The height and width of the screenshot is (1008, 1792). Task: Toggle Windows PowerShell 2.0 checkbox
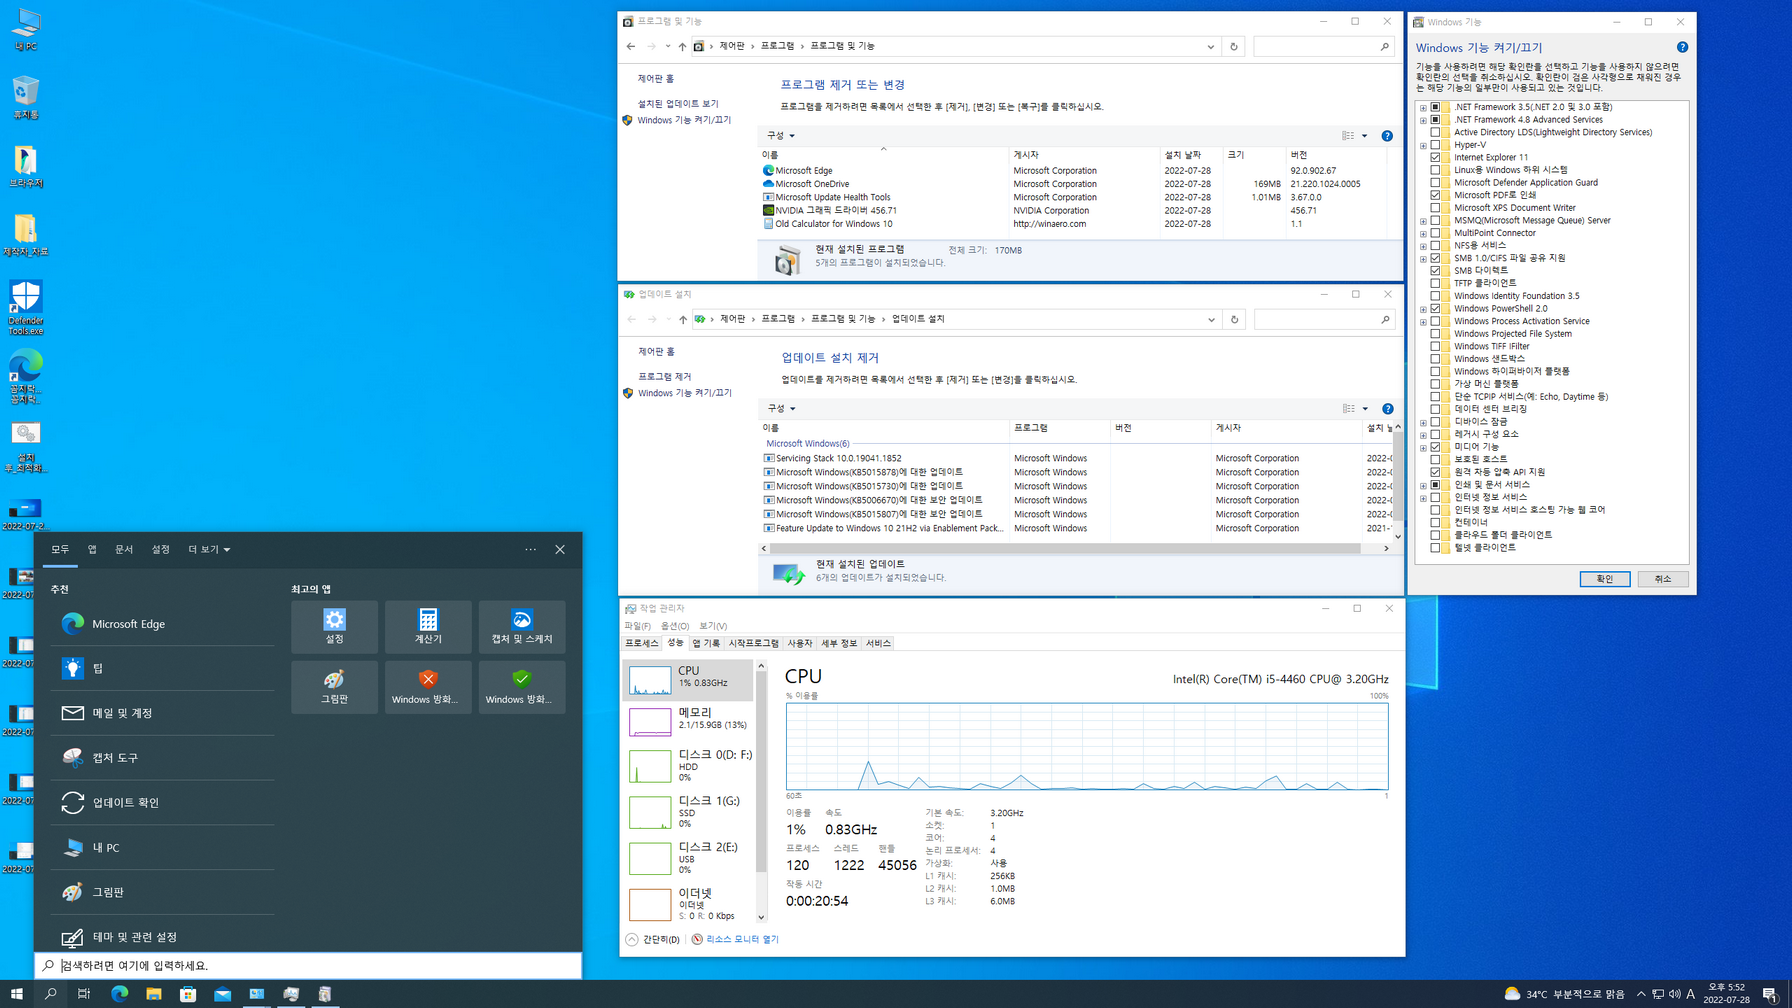point(1436,308)
